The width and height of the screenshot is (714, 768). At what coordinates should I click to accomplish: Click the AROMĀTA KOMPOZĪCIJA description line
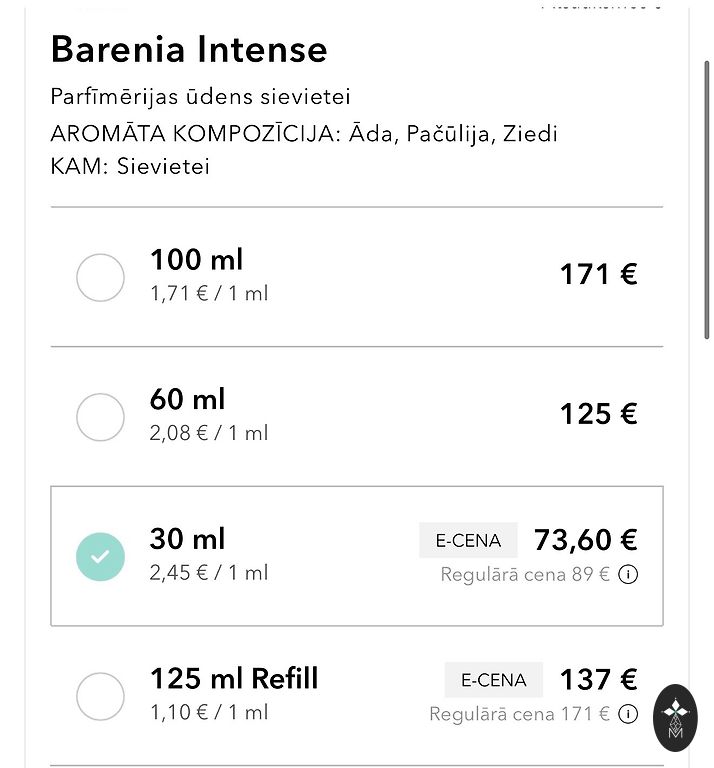pyautogui.click(x=304, y=134)
